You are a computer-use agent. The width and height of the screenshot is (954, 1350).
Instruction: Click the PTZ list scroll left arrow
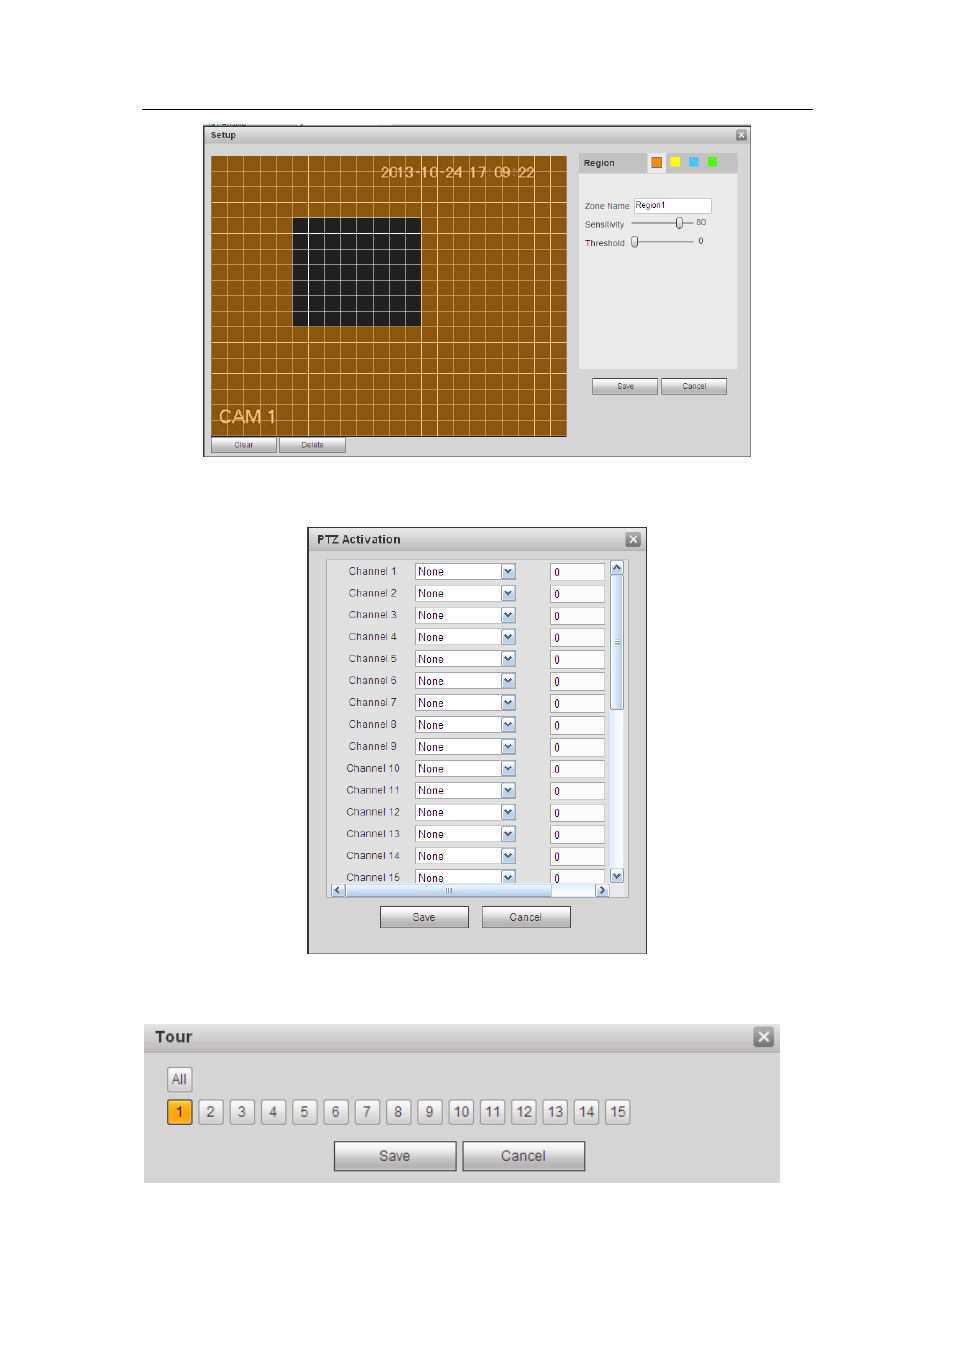coord(337,890)
